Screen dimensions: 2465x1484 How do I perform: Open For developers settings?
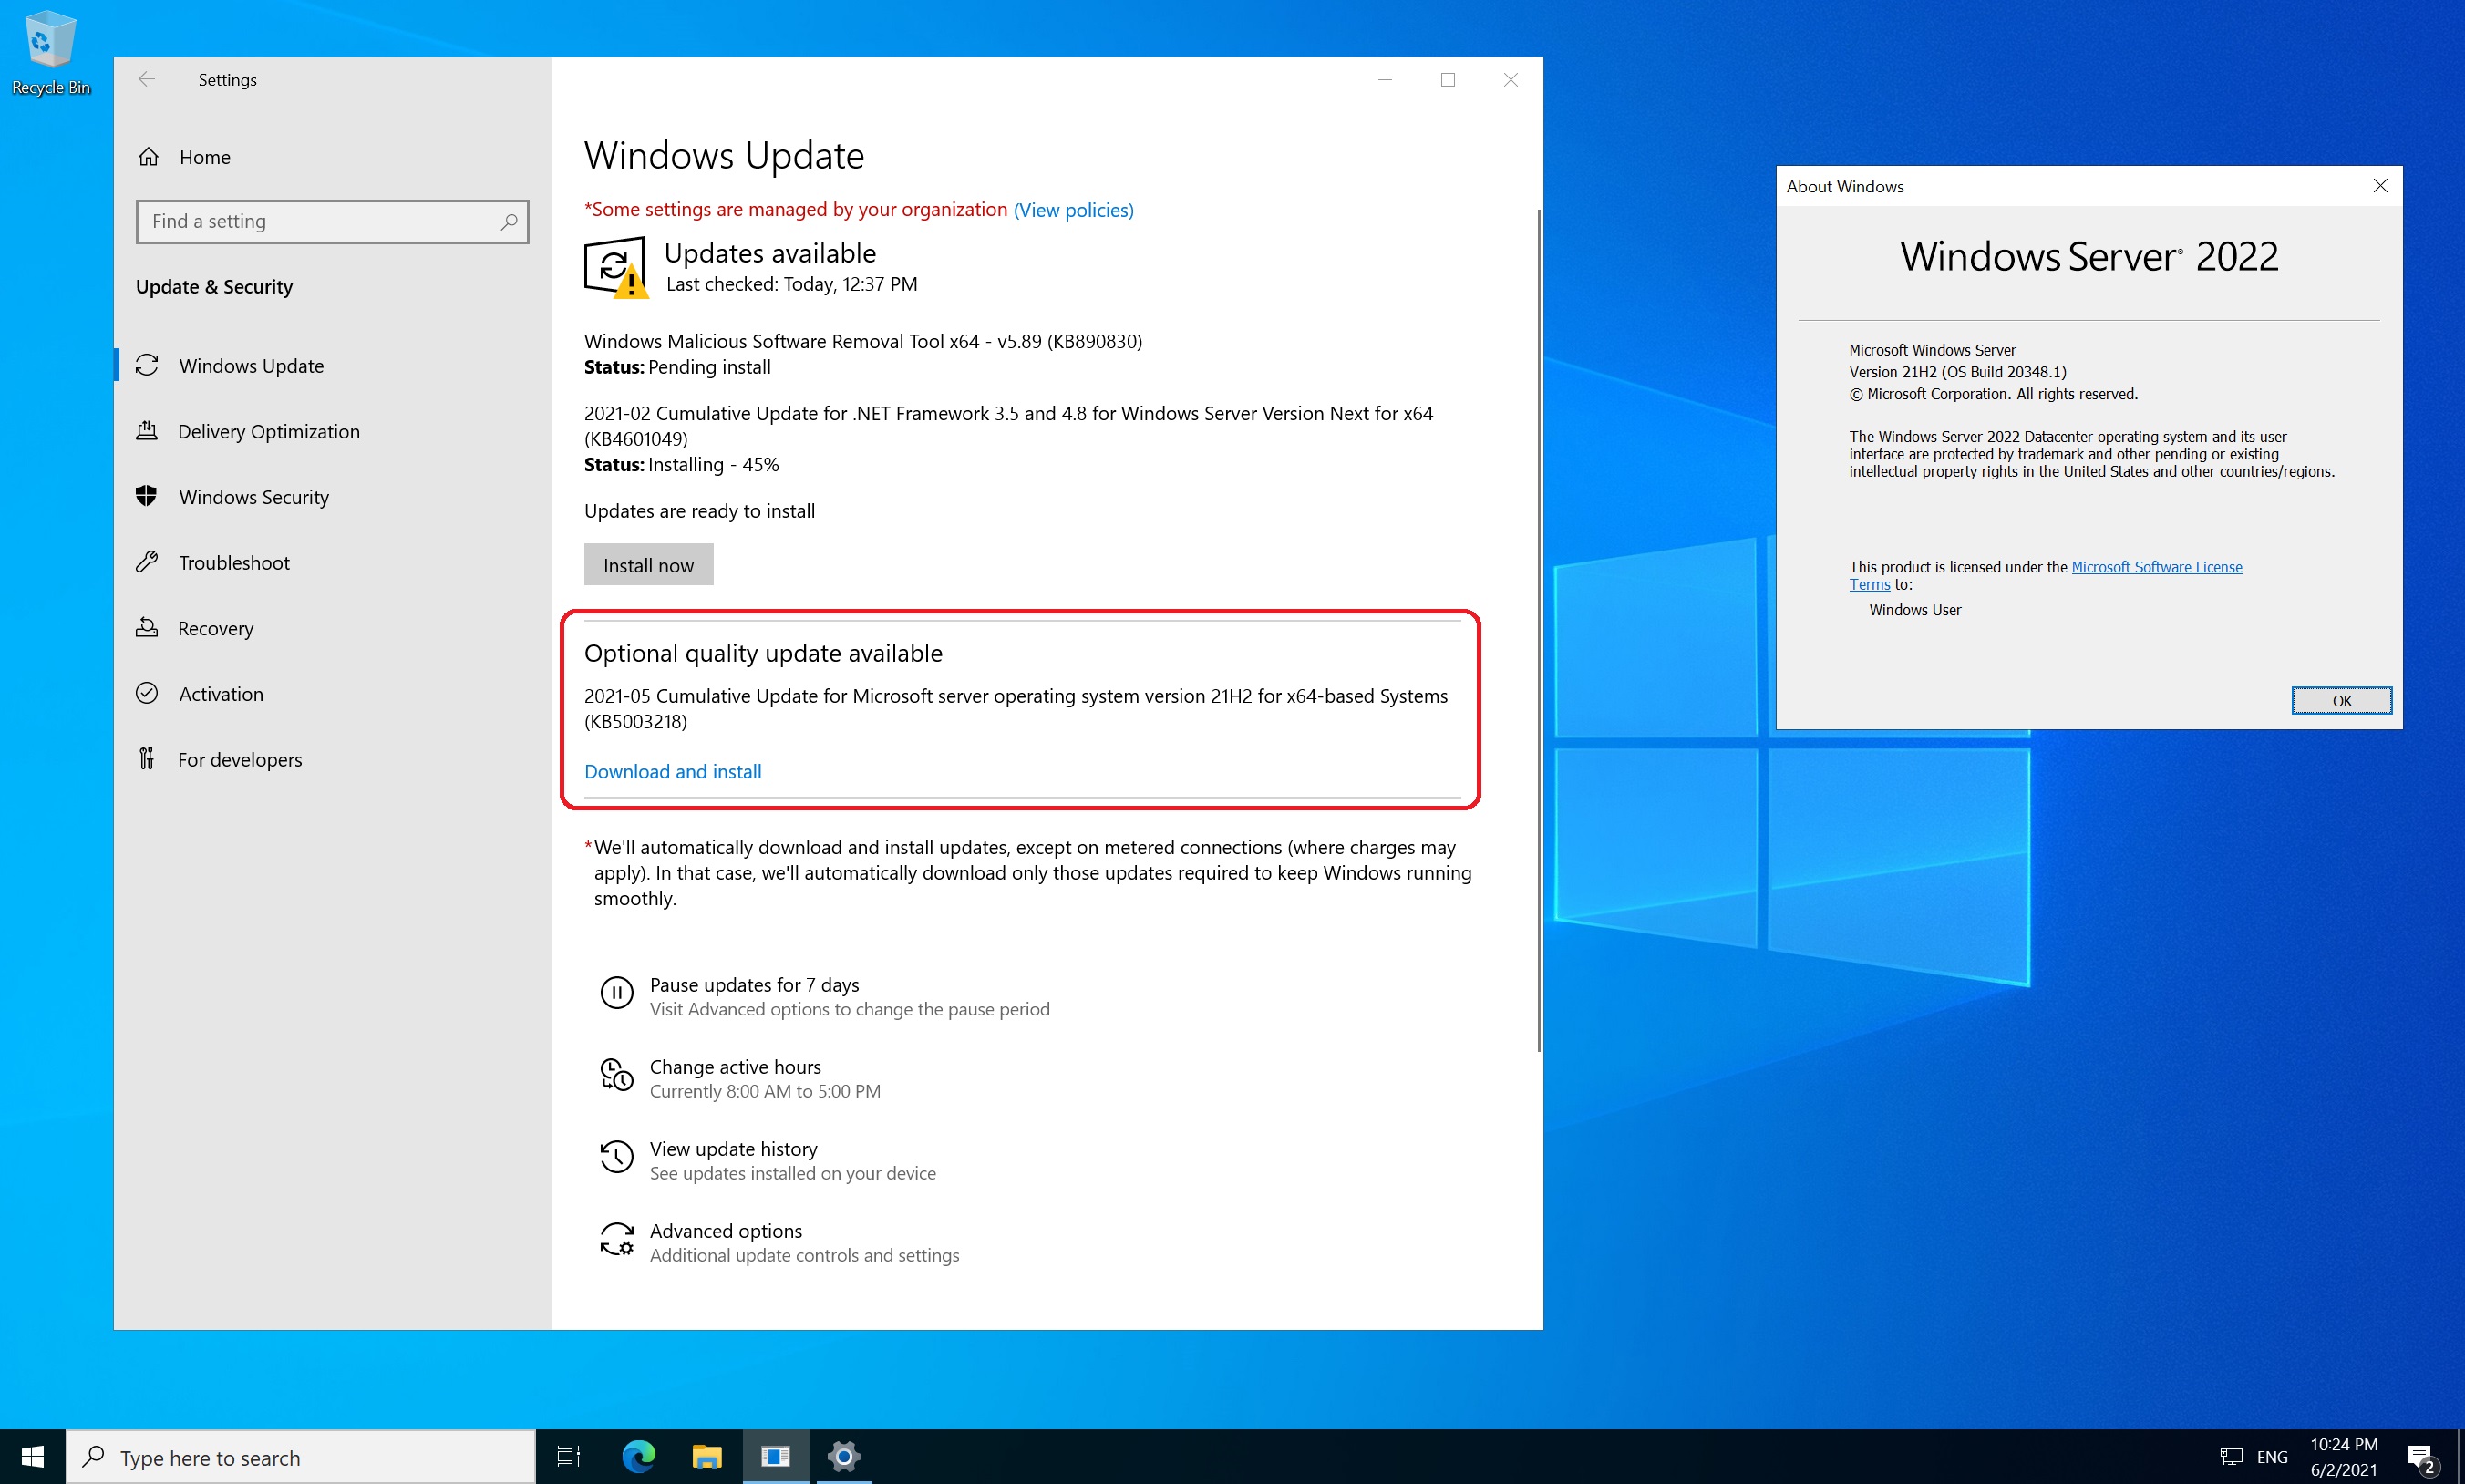pos(239,759)
